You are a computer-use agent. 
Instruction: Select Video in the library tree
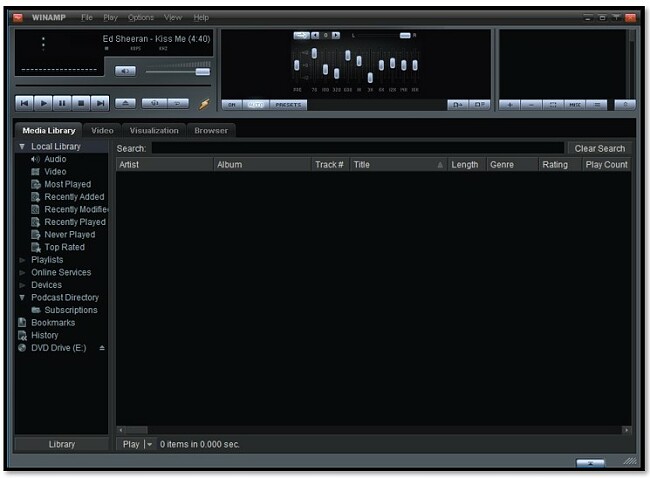(x=55, y=172)
